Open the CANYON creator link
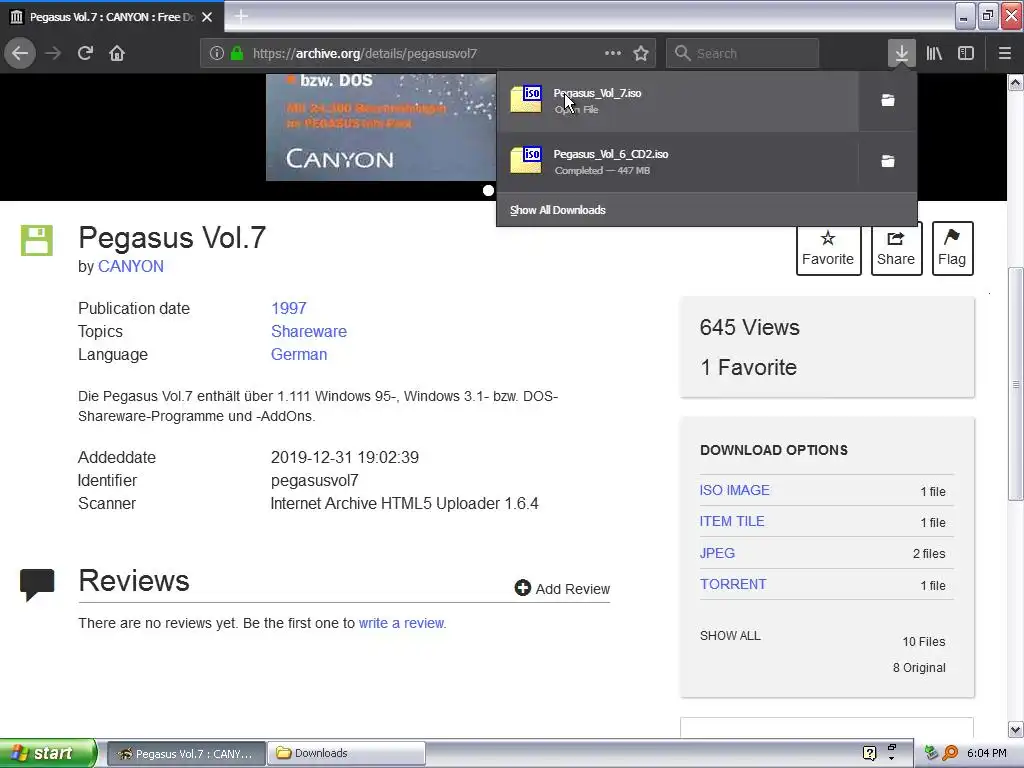The image size is (1024, 768). point(131,266)
